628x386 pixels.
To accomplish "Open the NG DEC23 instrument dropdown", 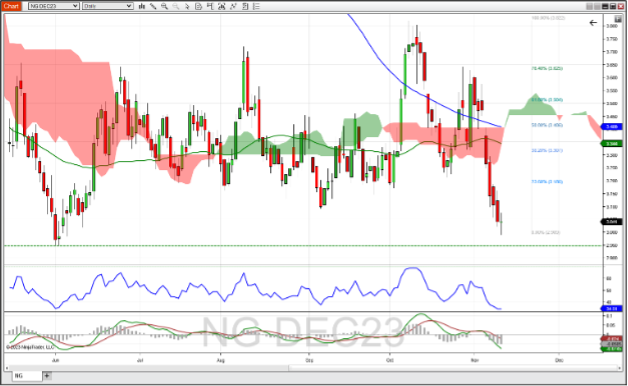I will [54, 6].
